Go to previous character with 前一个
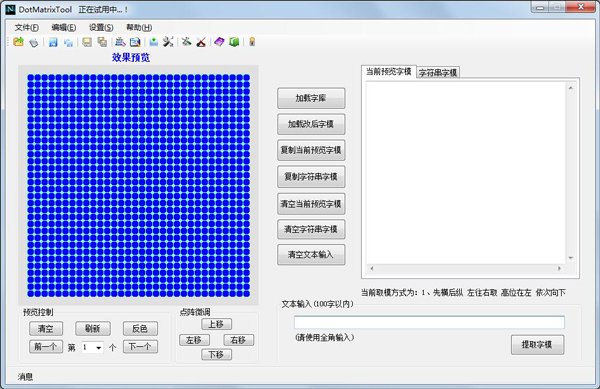 [46, 347]
